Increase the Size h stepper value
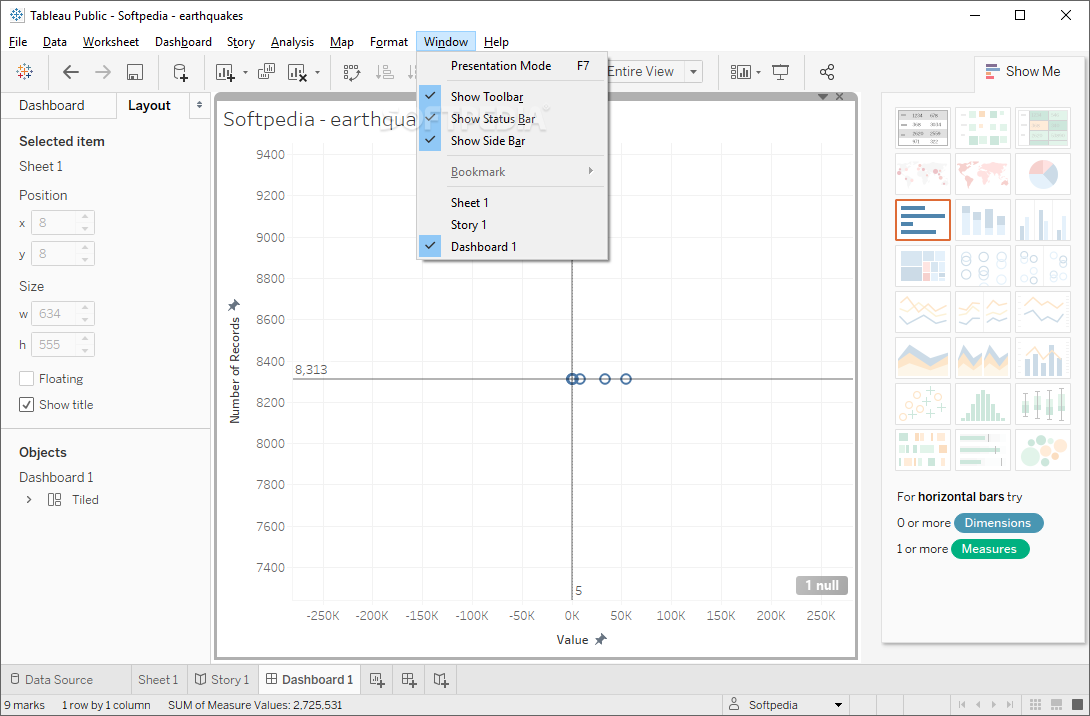 [85, 339]
